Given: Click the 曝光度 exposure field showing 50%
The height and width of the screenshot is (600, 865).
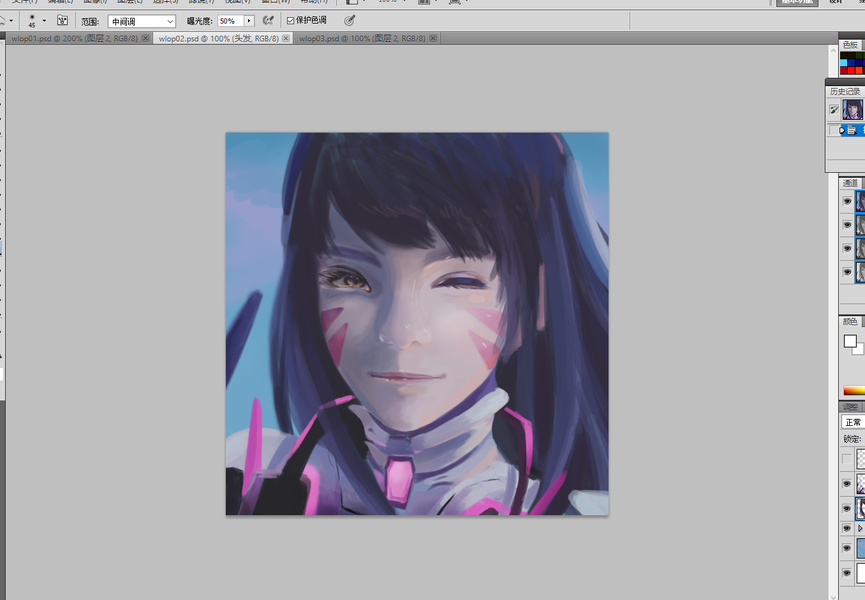Looking at the screenshot, I should click(x=231, y=21).
